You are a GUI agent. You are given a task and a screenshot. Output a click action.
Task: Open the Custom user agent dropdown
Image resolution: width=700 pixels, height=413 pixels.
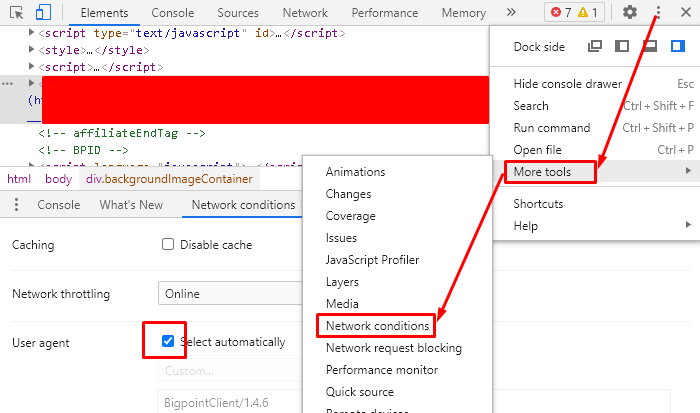230,370
